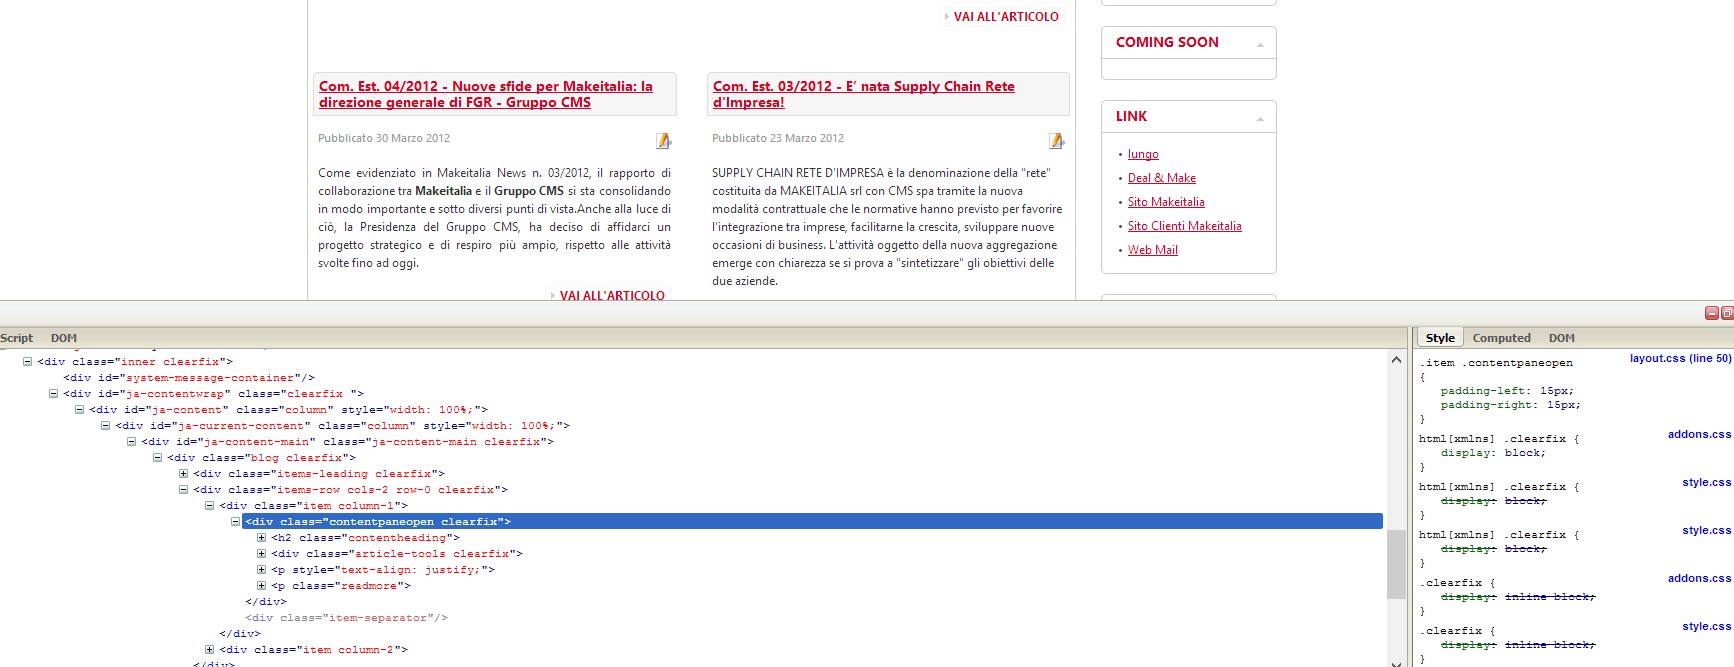Click VAI ALL'ARTICOLO at the top of the page
The height and width of the screenshot is (667, 1734).
(x=1006, y=17)
